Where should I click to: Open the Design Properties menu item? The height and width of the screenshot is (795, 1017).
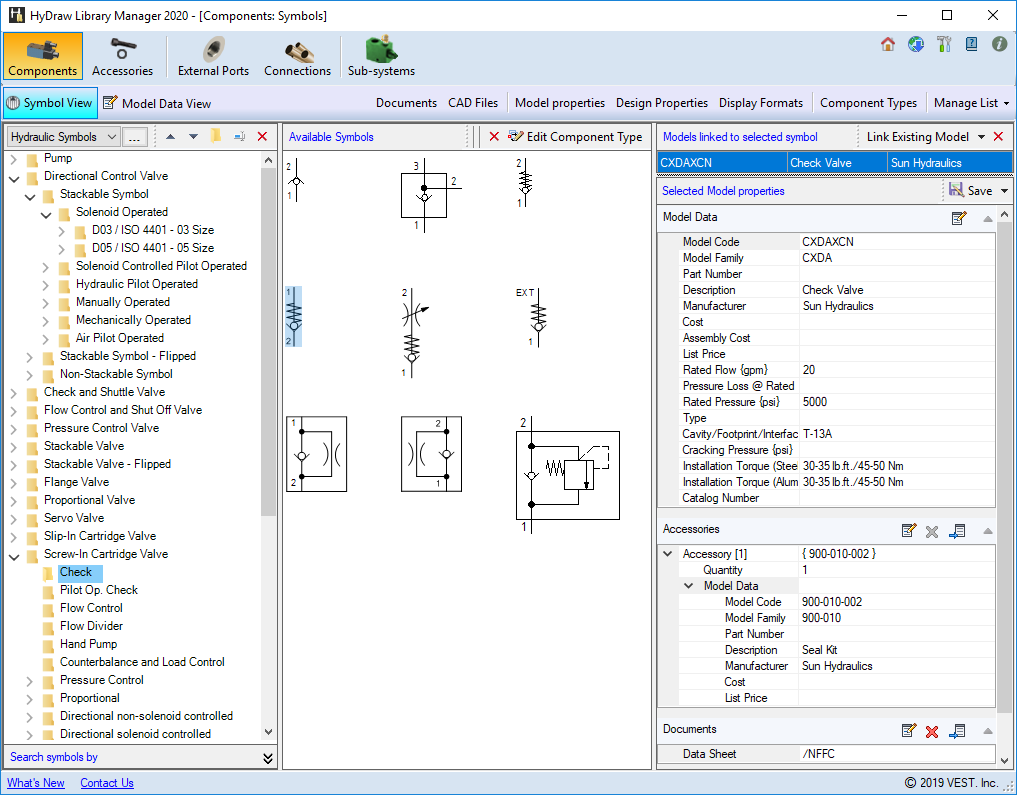tap(661, 103)
